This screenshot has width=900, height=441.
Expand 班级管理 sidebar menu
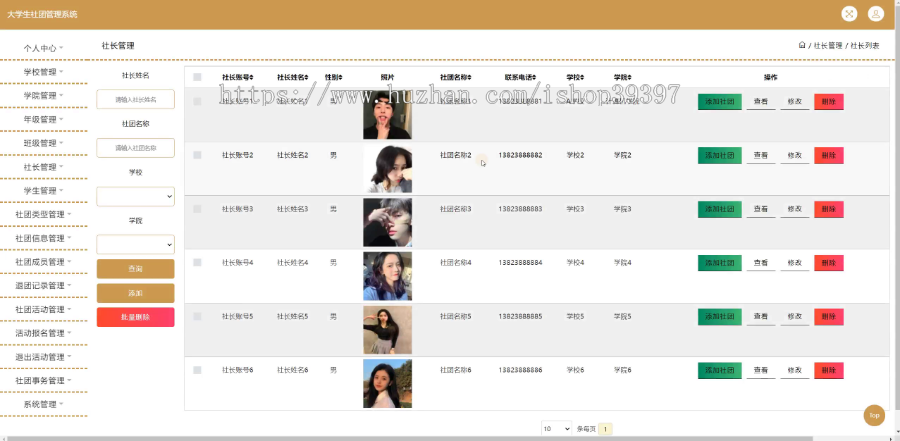(44, 143)
